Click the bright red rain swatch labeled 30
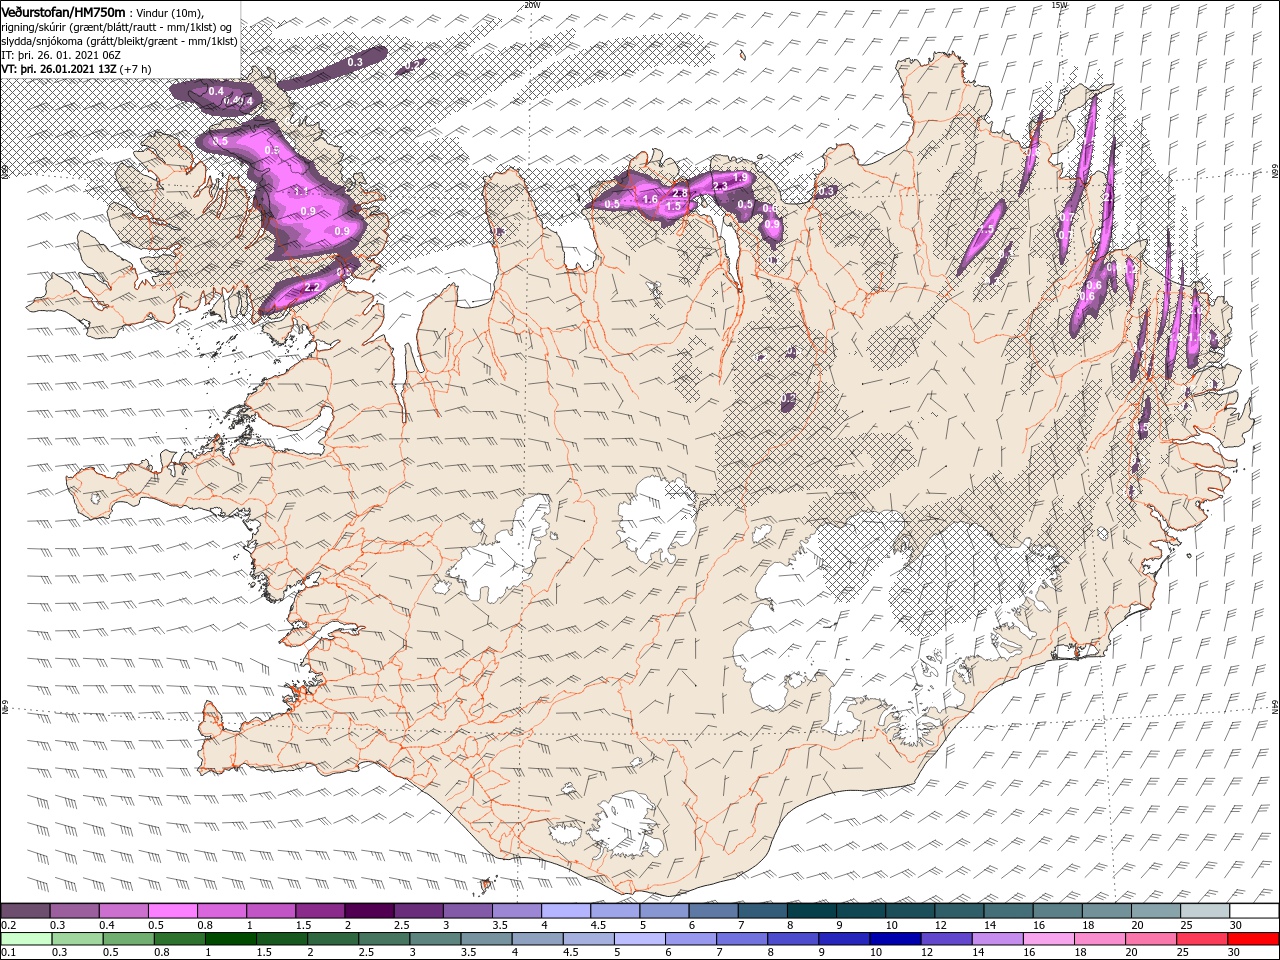This screenshot has width=1280, height=960. (1254, 939)
